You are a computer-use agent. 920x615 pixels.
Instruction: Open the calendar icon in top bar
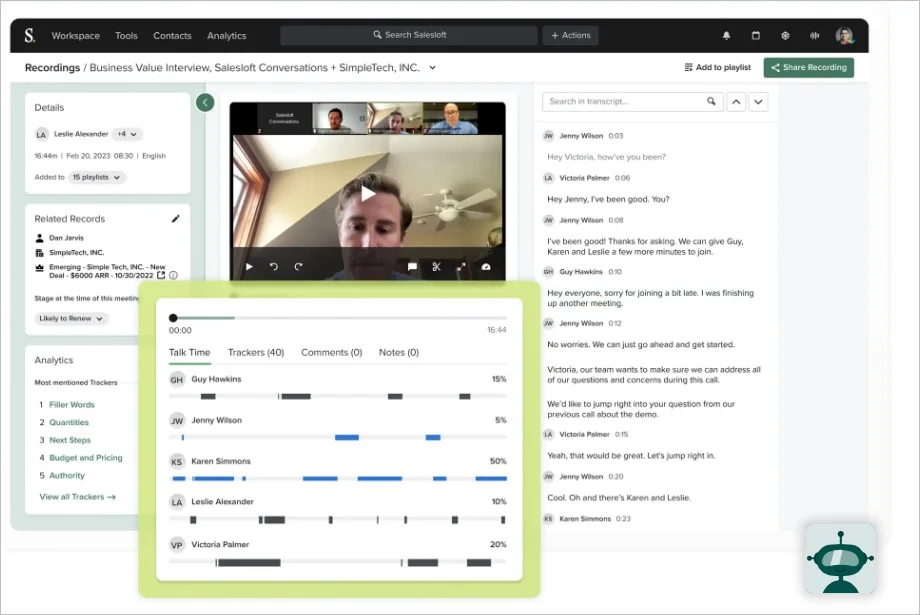[x=756, y=36]
